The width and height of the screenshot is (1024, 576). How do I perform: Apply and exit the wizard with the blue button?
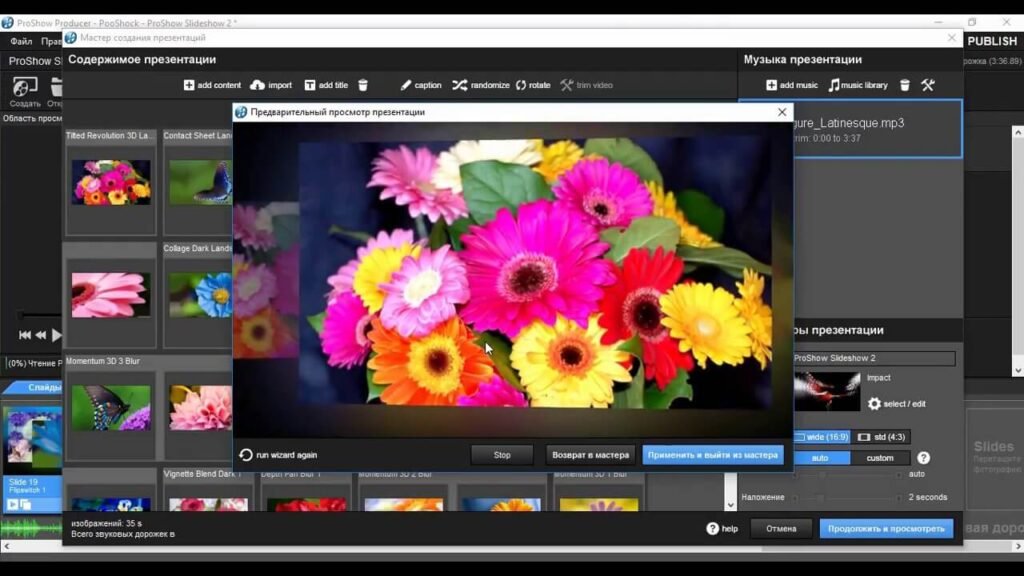pos(712,455)
